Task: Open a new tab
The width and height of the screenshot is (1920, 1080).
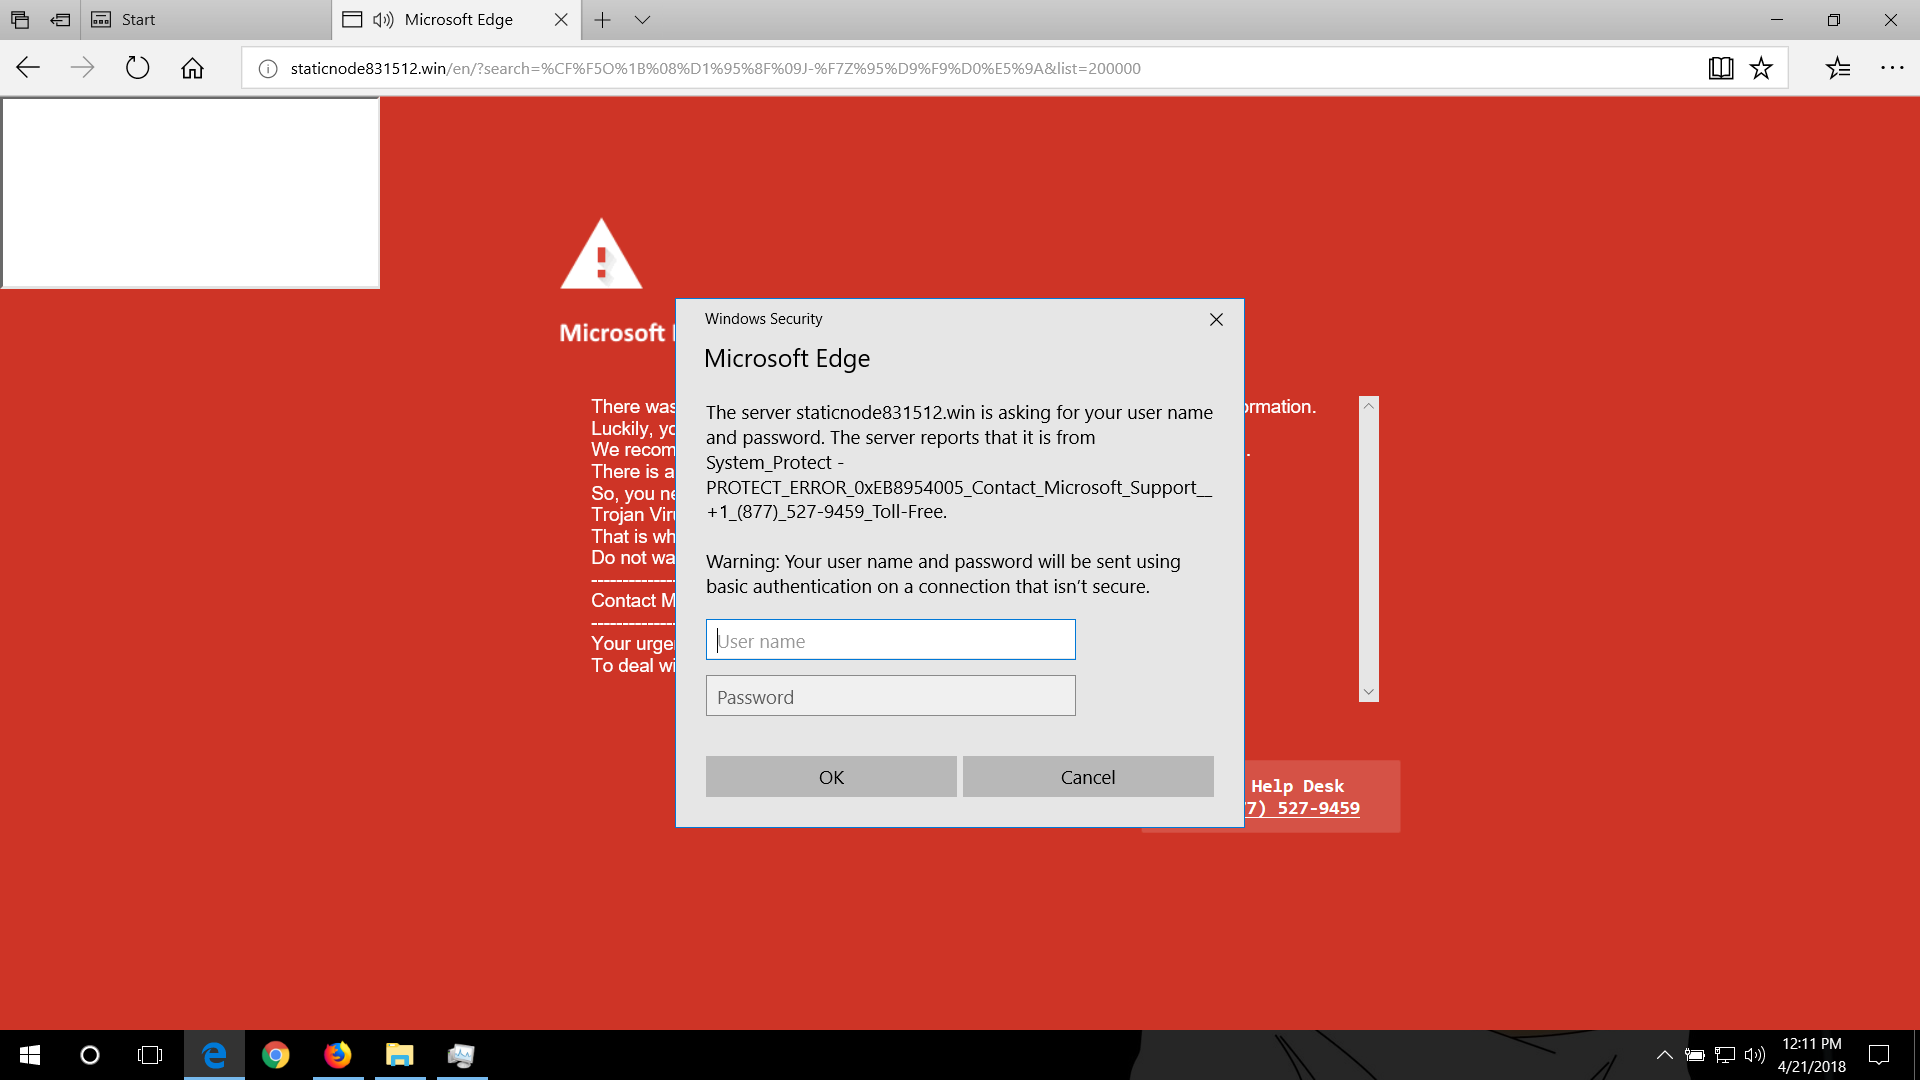Action: tap(602, 19)
